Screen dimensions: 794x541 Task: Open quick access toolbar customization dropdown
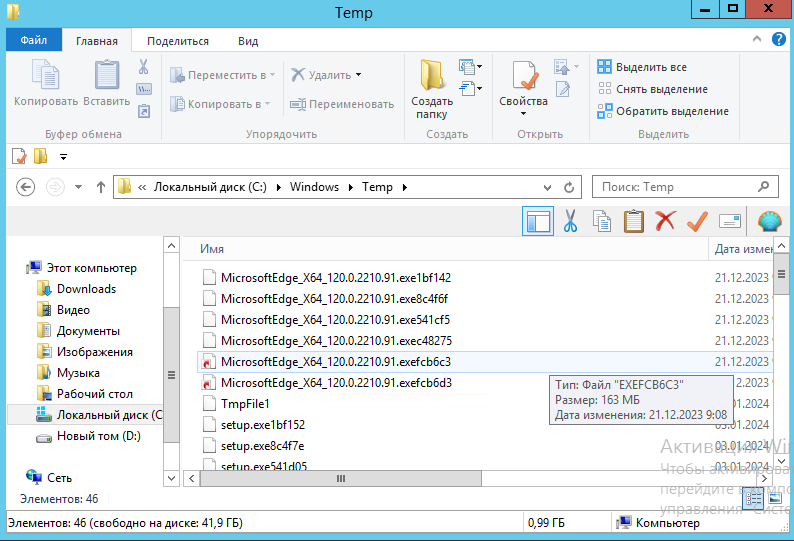tap(63, 157)
